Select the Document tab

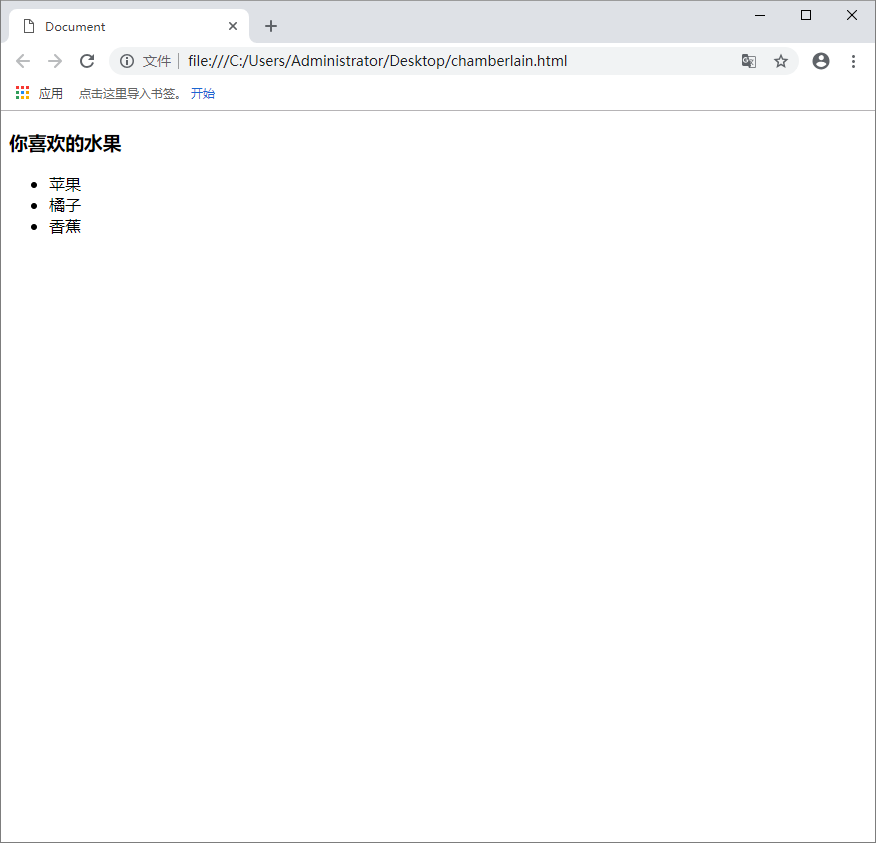pos(128,26)
